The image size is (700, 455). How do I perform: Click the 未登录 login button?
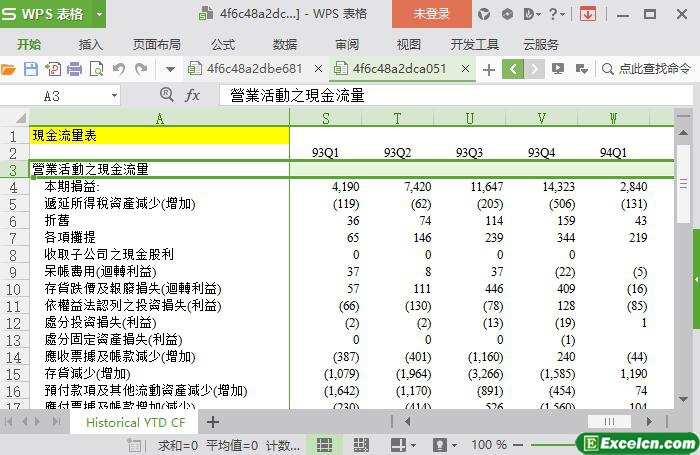[x=432, y=14]
